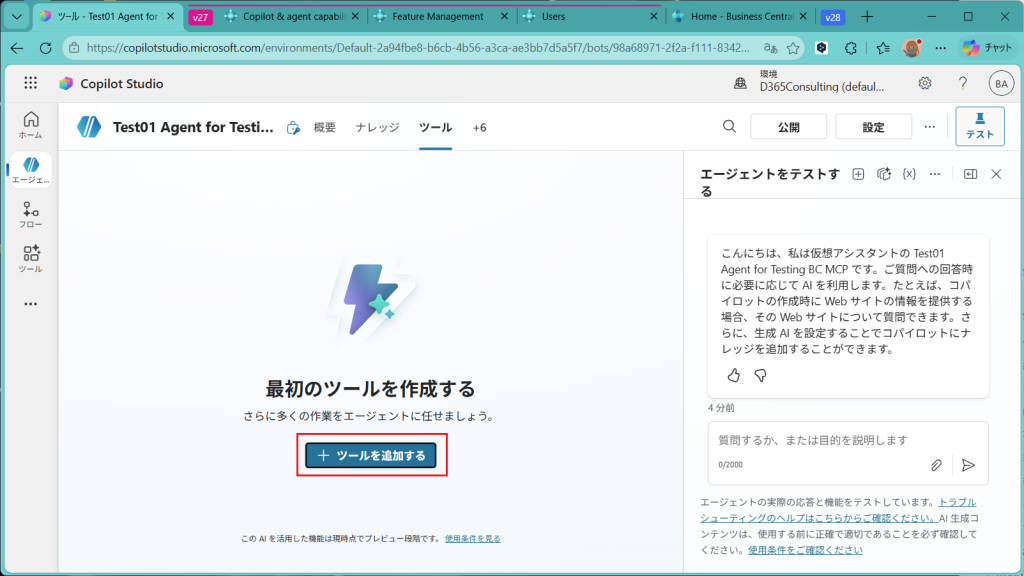
Task: Open Flows (フロー) in left sidebar
Action: click(x=30, y=215)
